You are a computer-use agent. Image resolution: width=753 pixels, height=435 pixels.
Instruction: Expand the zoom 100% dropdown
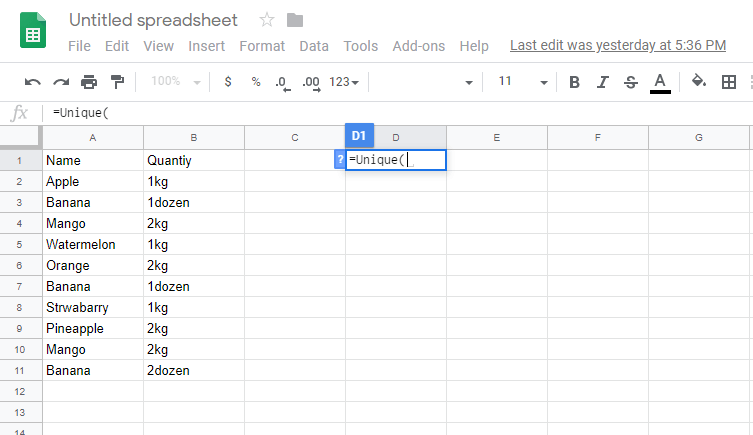click(x=175, y=82)
